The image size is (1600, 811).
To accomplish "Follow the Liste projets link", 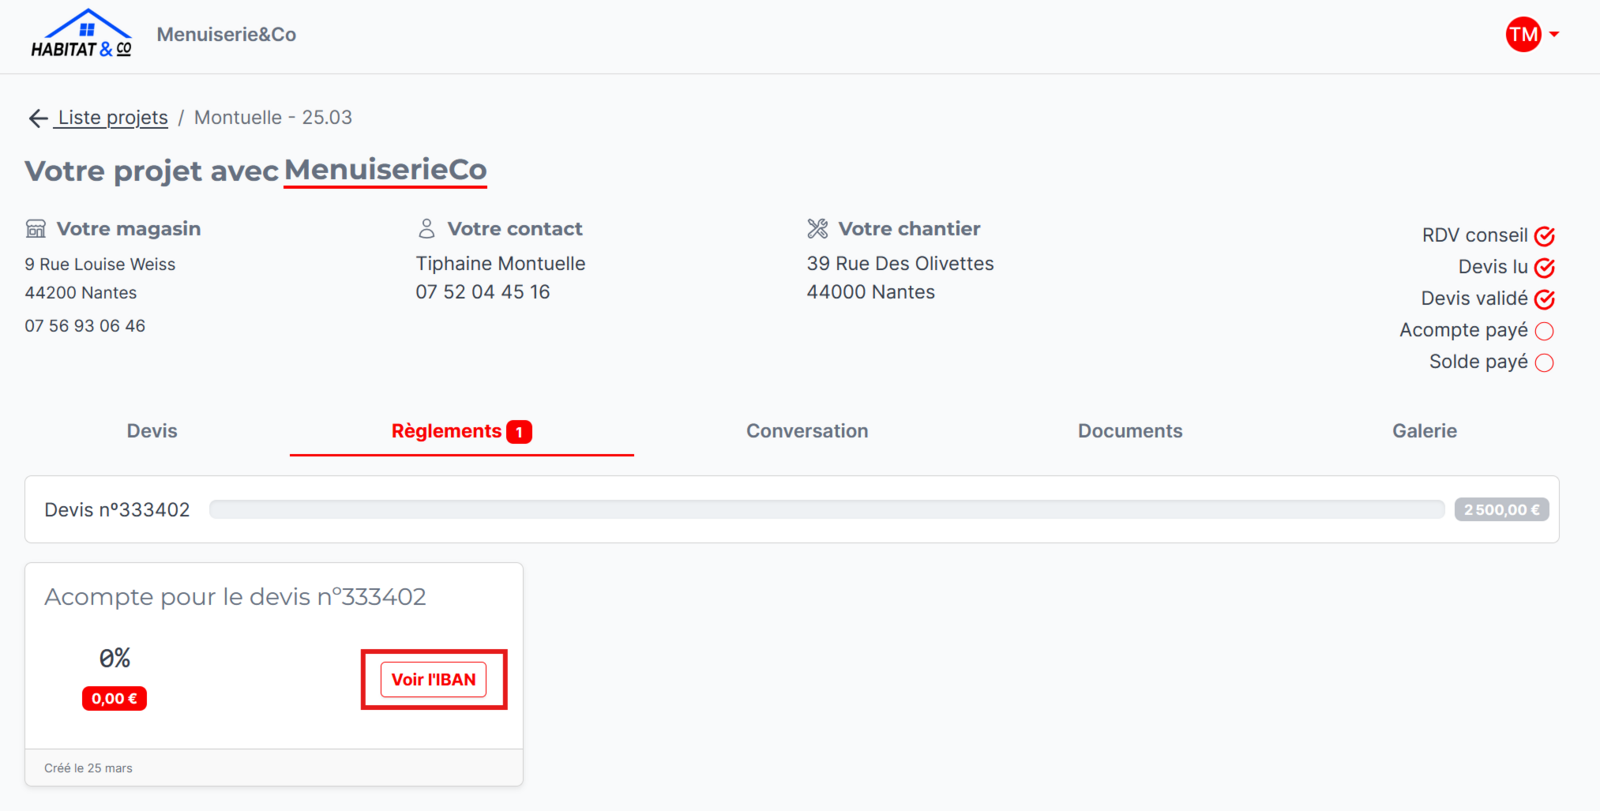I will 112,118.
